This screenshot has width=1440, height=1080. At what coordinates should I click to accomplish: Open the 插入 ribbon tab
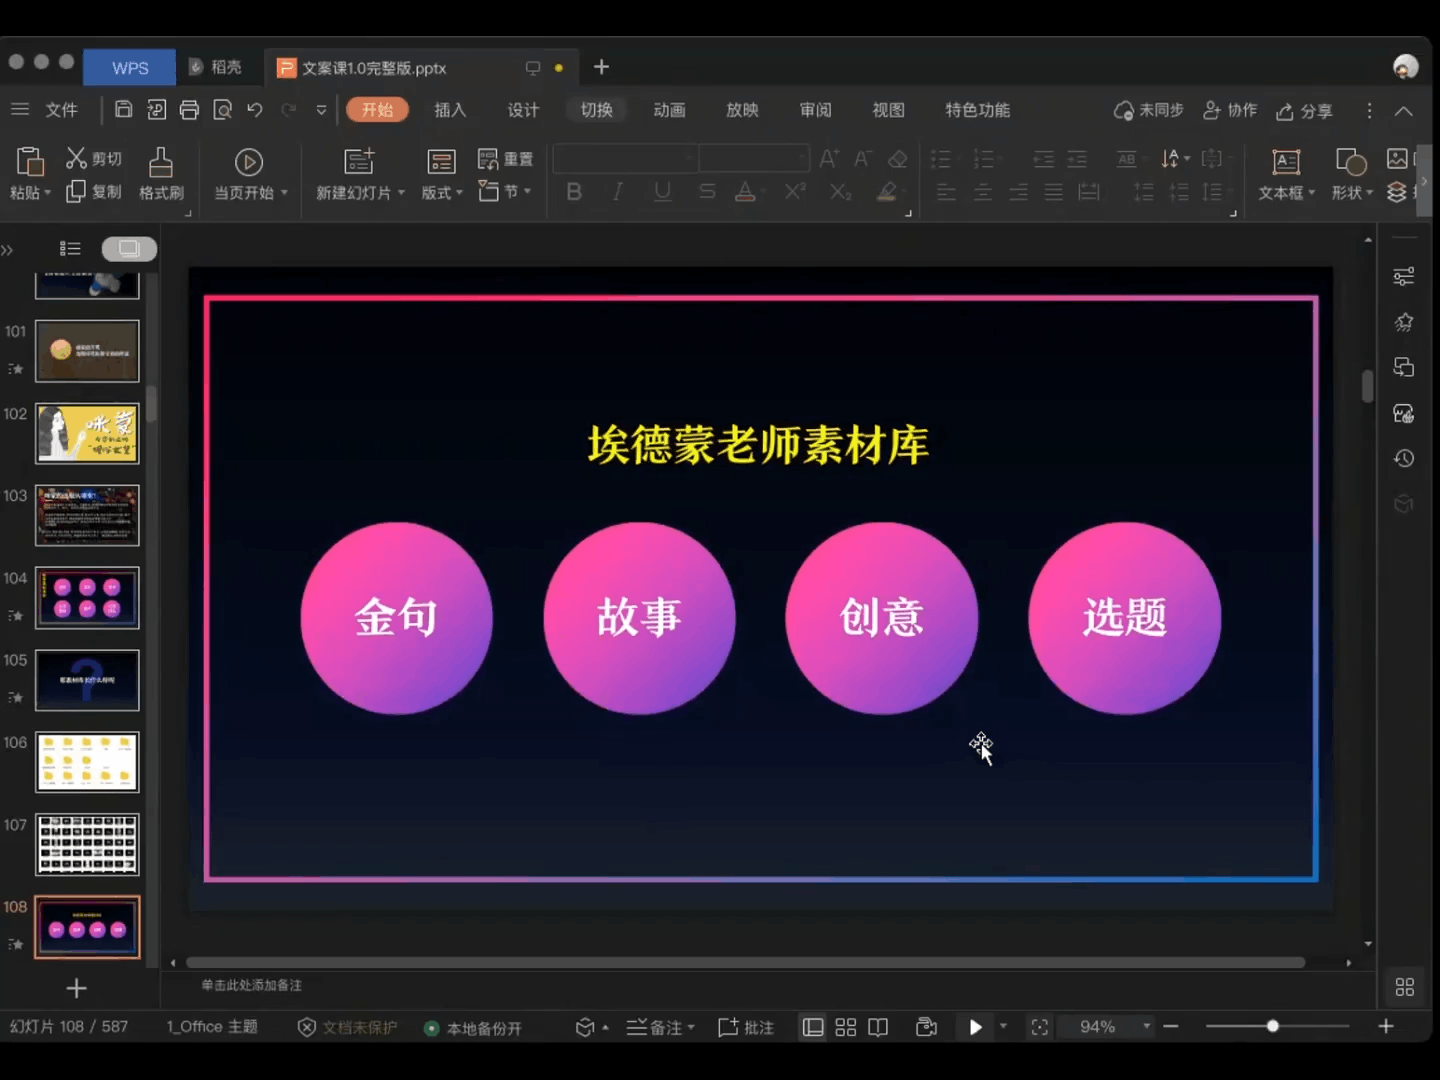coord(450,110)
